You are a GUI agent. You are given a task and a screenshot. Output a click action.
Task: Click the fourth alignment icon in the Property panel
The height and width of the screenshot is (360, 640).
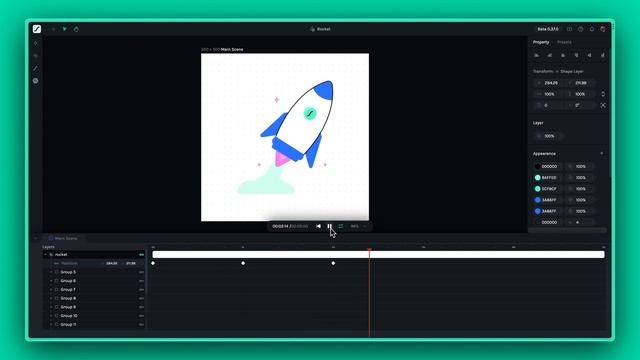[576, 55]
